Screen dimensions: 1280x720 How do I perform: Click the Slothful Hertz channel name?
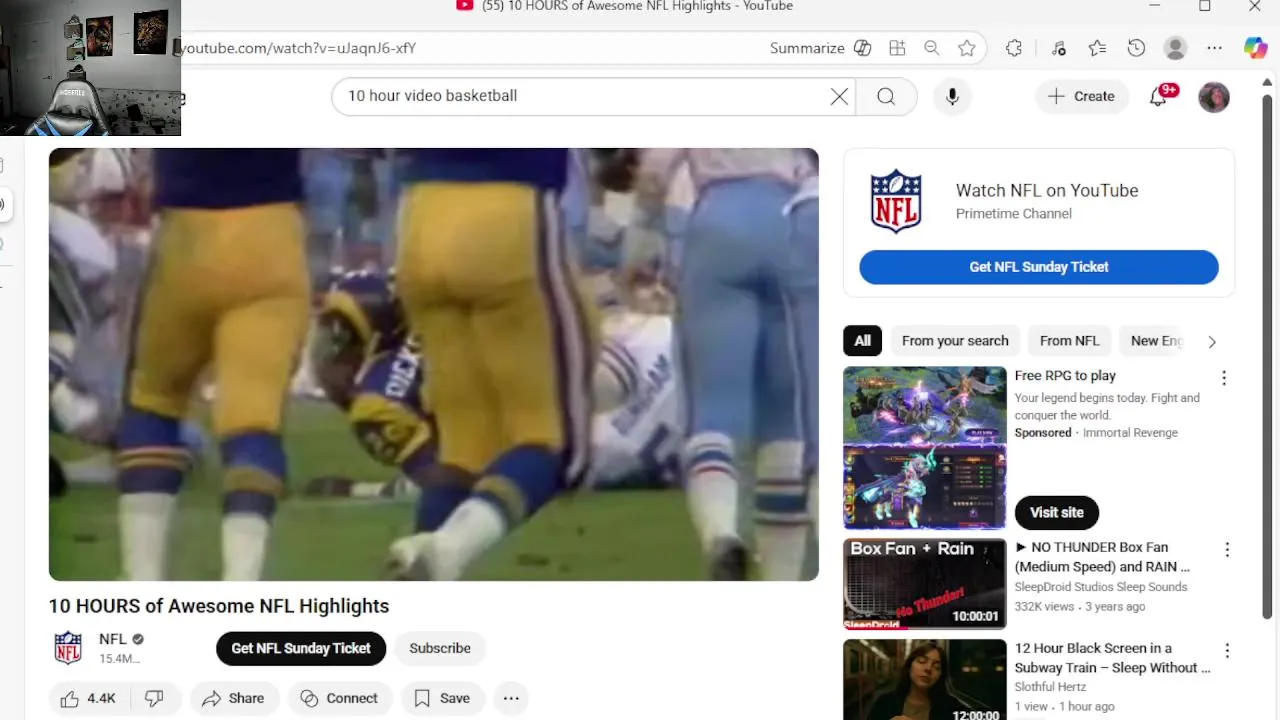tap(1049, 687)
